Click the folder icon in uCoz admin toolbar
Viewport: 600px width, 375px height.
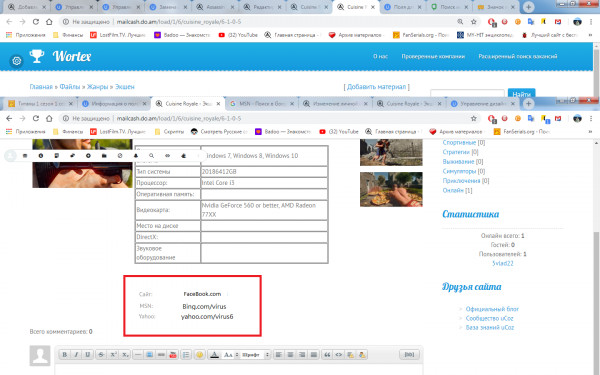click(104, 156)
